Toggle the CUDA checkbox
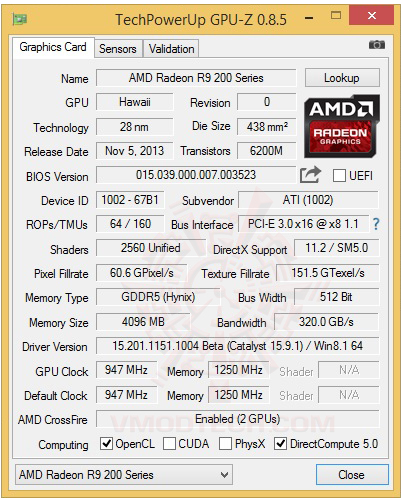The width and height of the screenshot is (402, 498). 169,443
